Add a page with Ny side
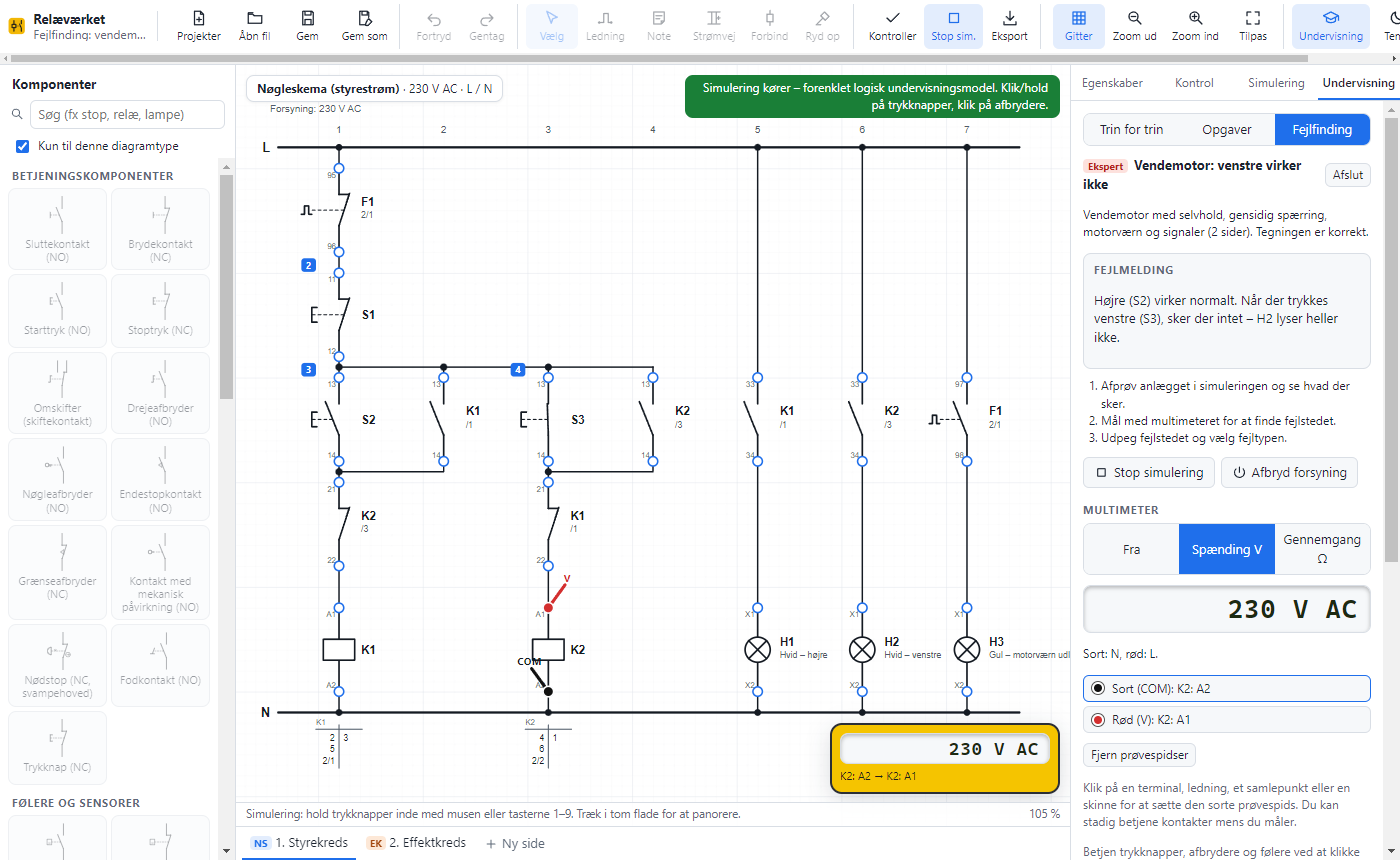The image size is (1400, 860). (515, 843)
